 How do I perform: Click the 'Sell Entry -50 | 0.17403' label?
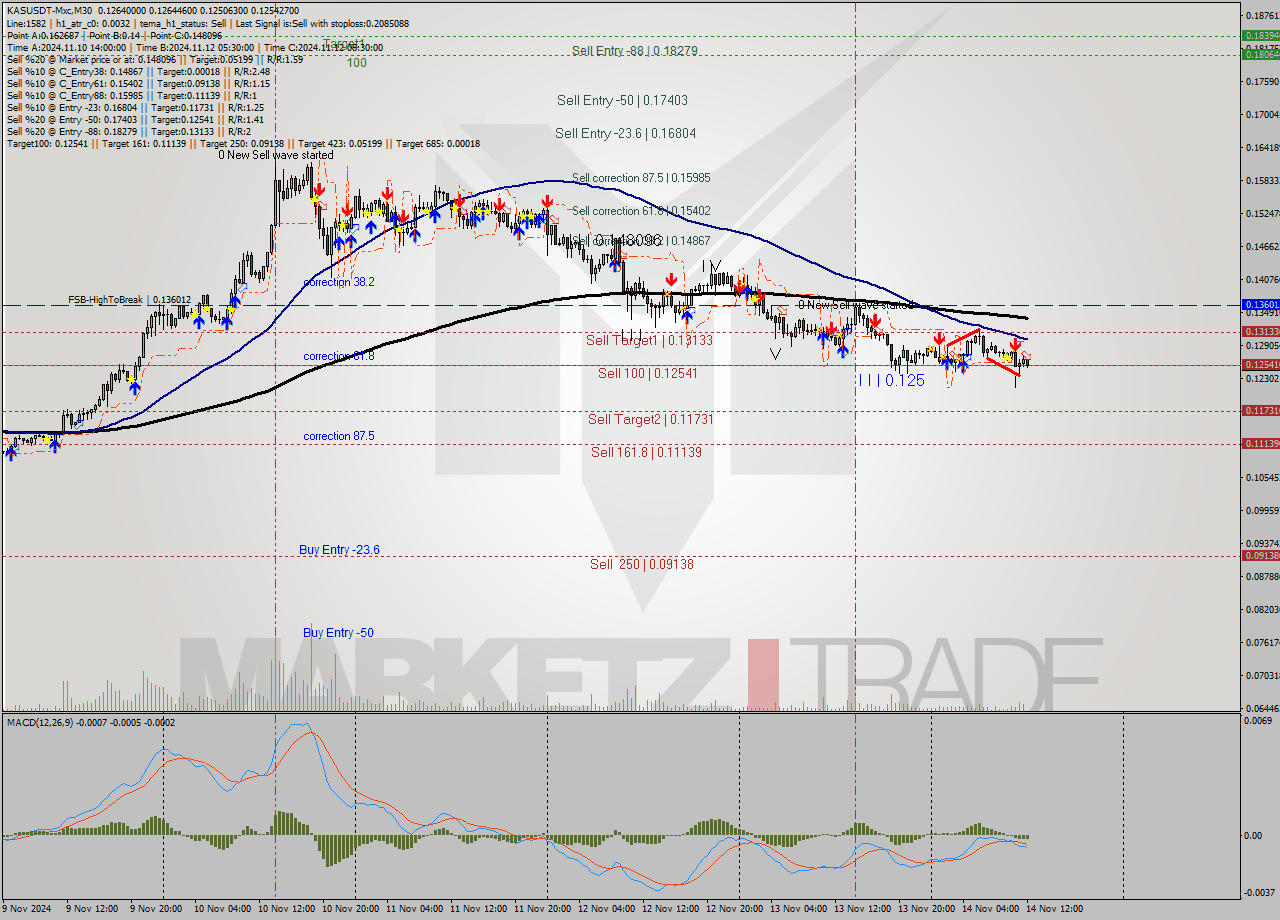pyautogui.click(x=622, y=100)
